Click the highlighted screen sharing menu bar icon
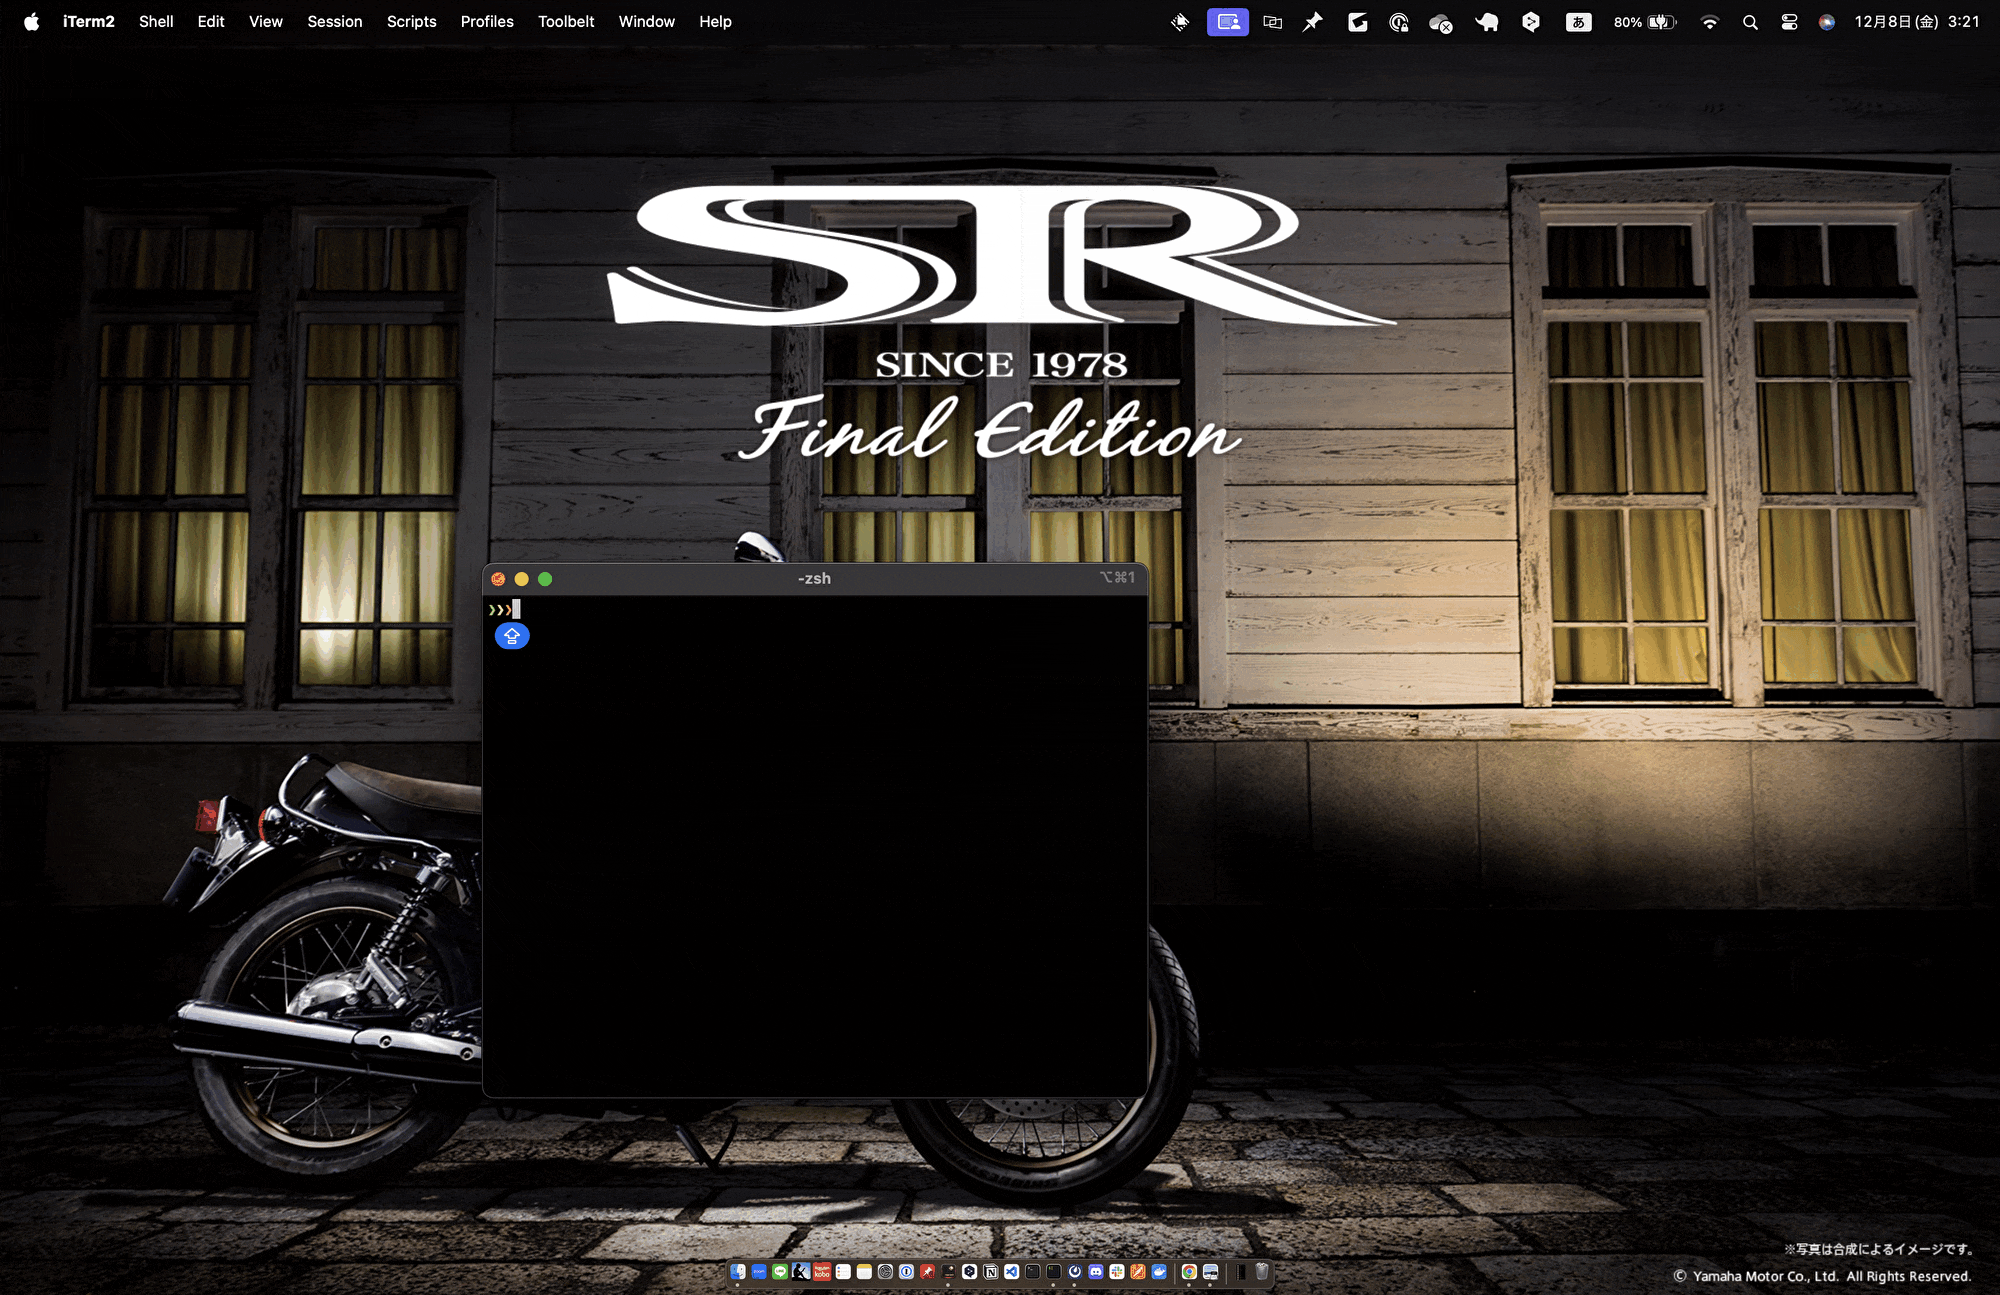 (x=1227, y=22)
